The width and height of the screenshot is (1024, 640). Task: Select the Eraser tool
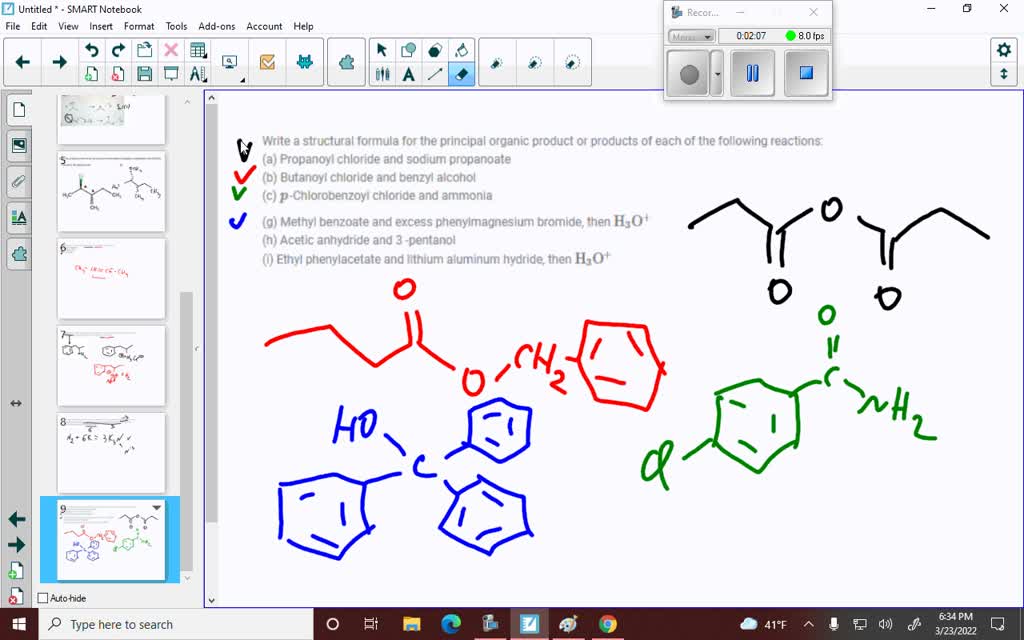[460, 75]
